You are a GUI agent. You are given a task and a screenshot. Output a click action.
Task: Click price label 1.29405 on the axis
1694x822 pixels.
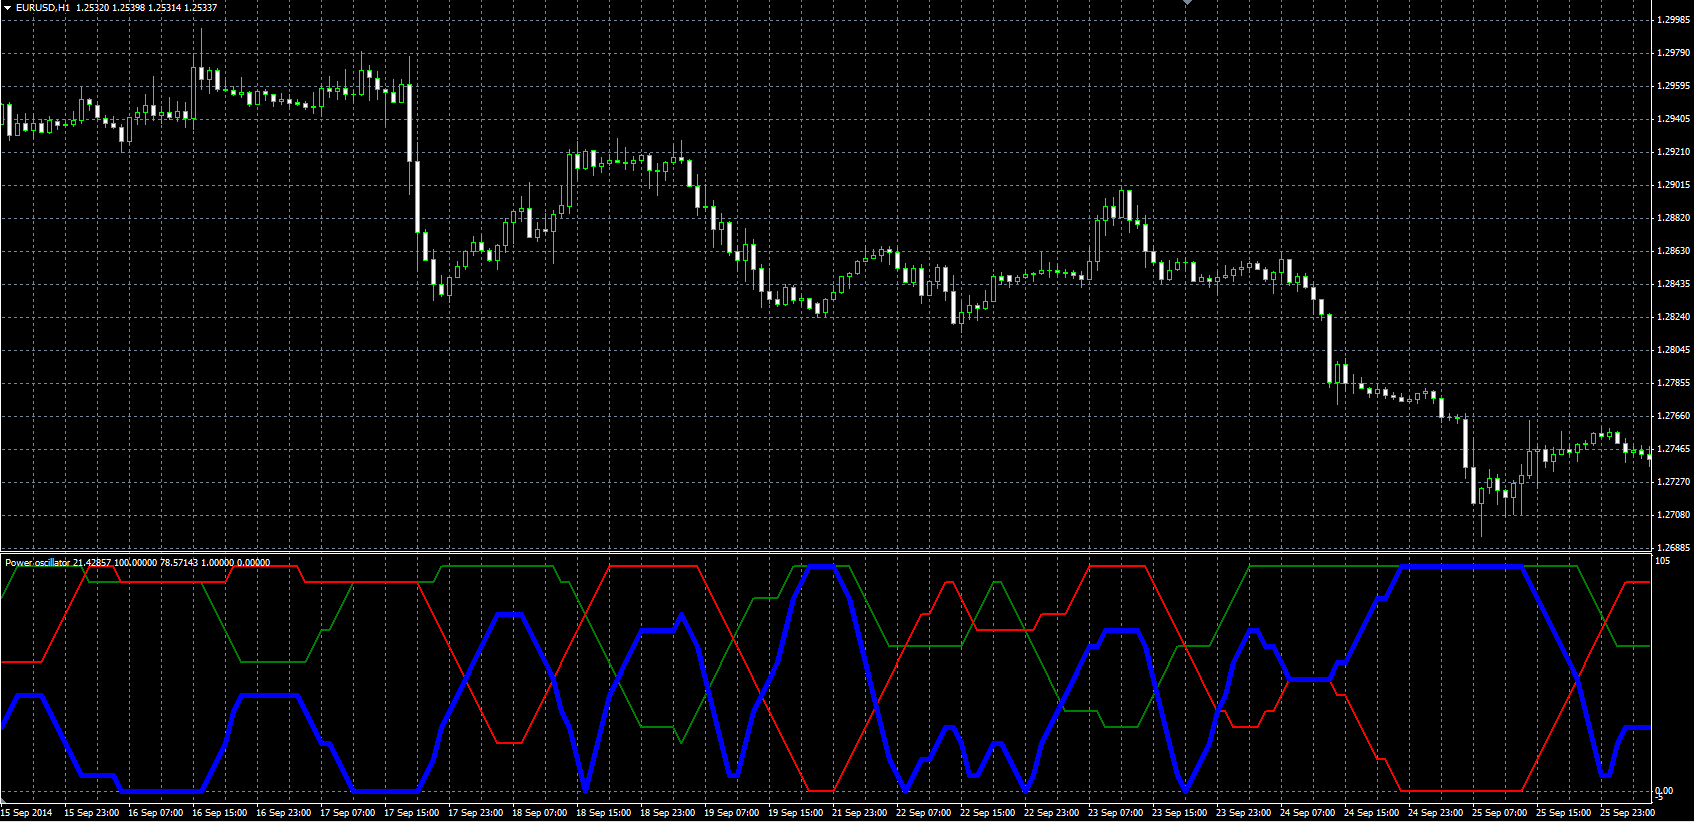pos(1673,119)
